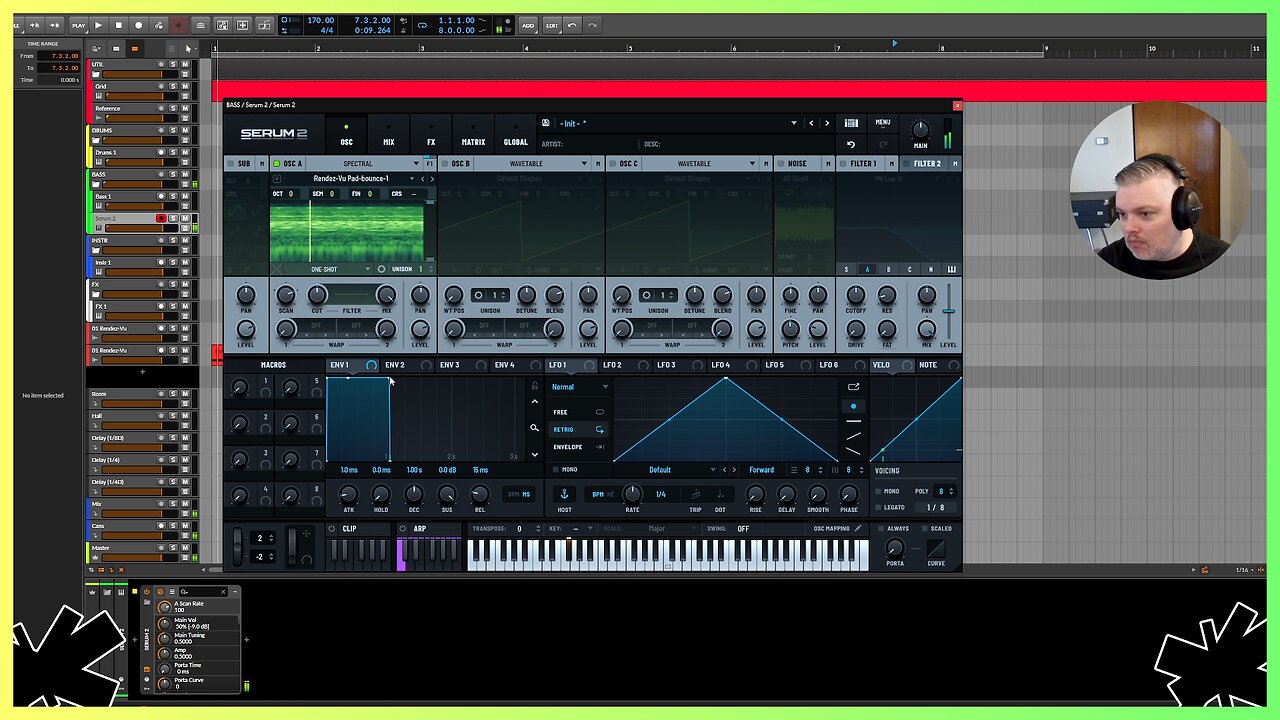
Task: Check the MONO voicing checkbox
Action: pyautogui.click(x=878, y=491)
